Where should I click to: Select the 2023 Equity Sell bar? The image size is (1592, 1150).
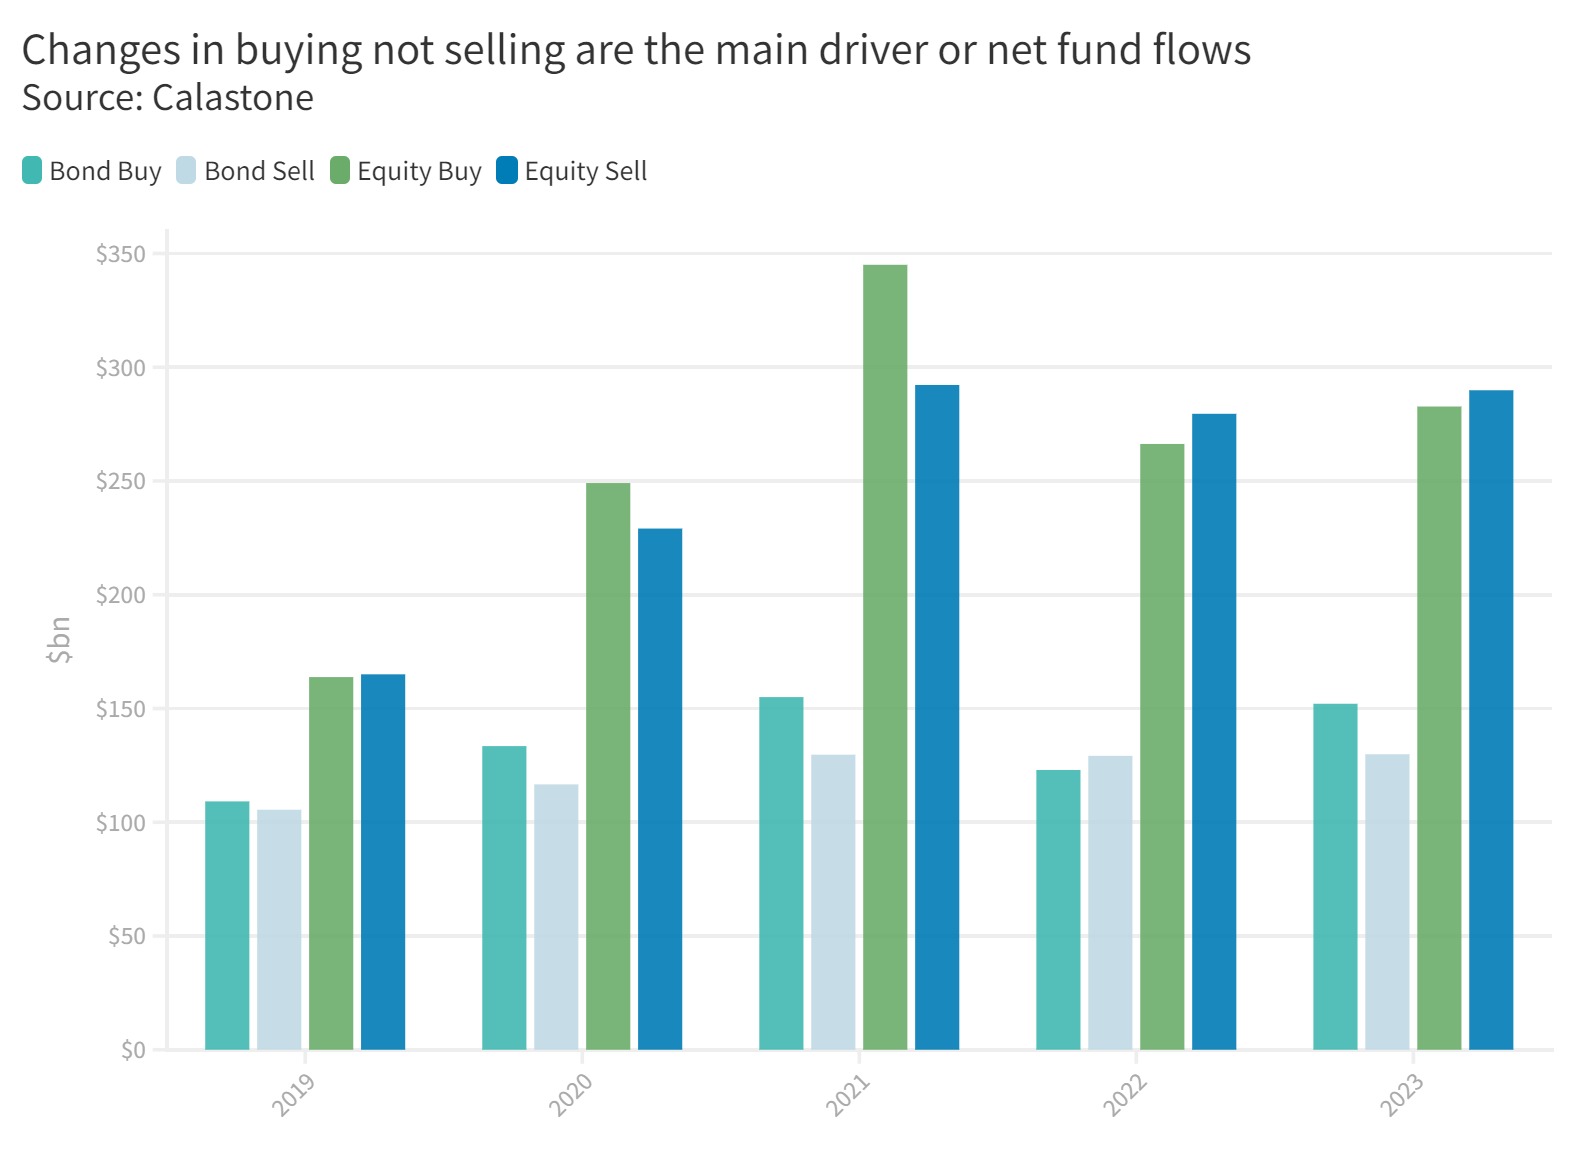[x=1491, y=719]
